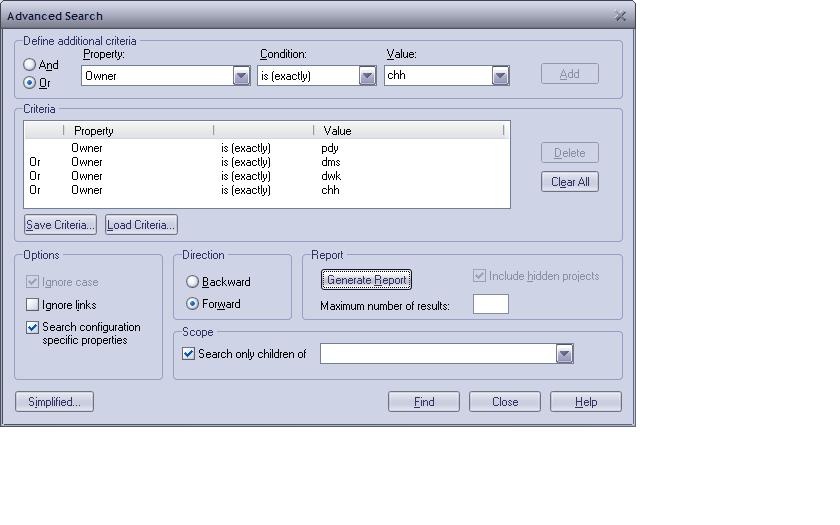Open the Scope dropdown arrow
Viewport: 840px width, 525px height.
565,354
